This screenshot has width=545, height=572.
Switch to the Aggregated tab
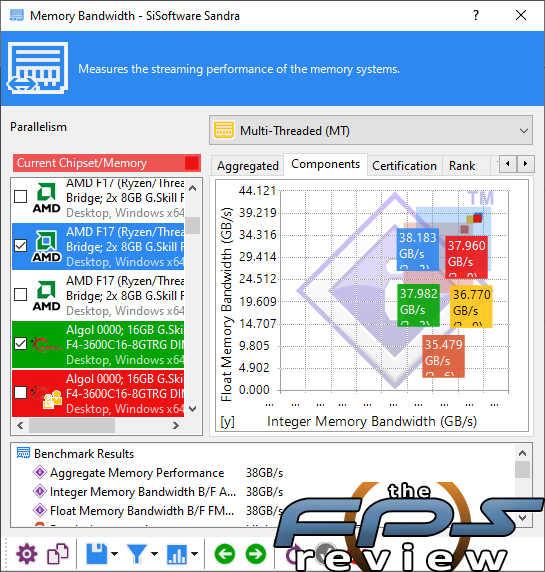(x=248, y=166)
